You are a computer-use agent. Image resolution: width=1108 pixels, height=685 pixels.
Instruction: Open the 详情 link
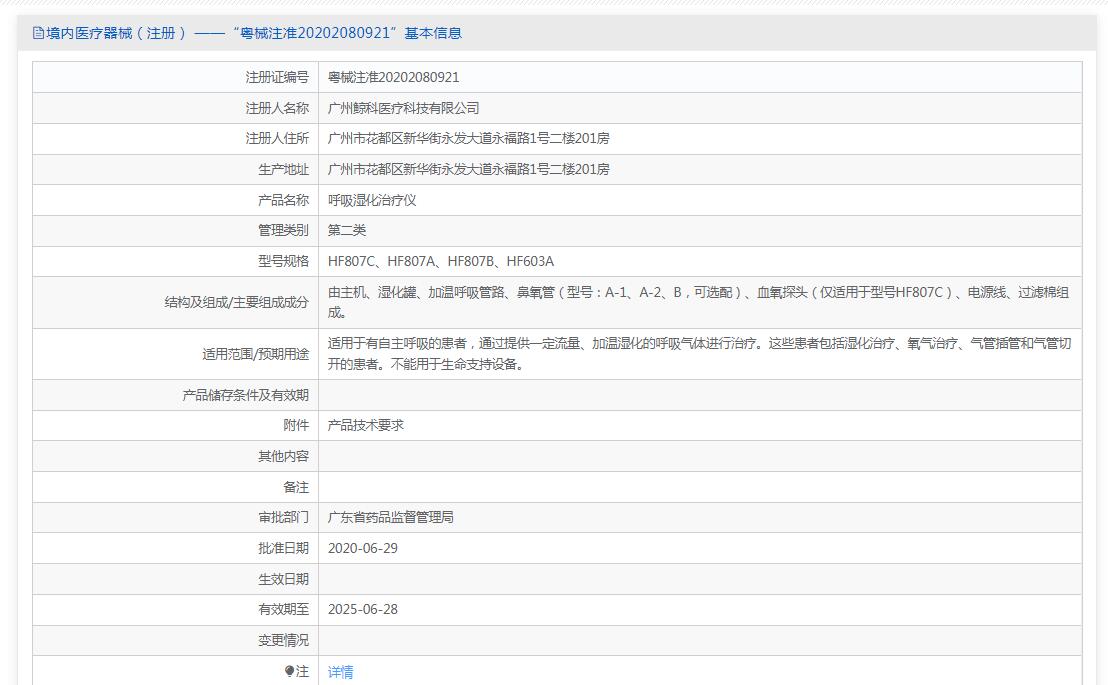[341, 672]
